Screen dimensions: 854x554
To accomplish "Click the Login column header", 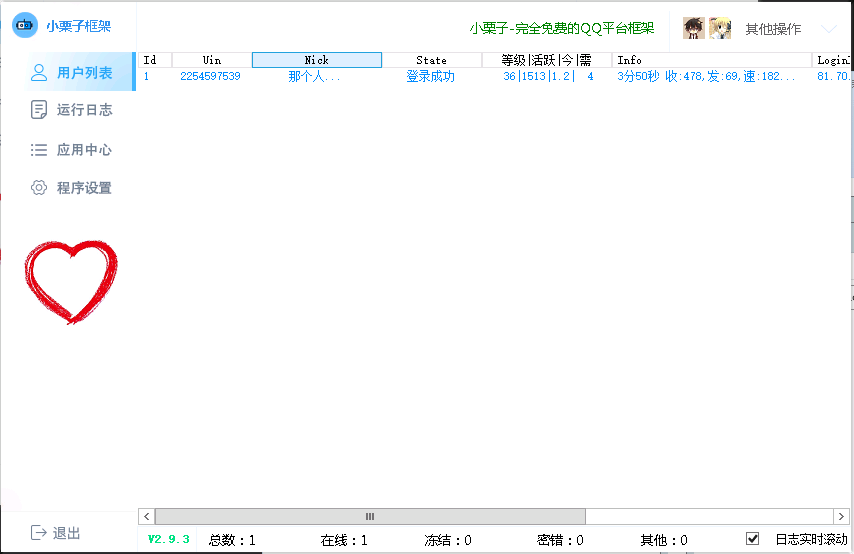I will click(x=831, y=60).
